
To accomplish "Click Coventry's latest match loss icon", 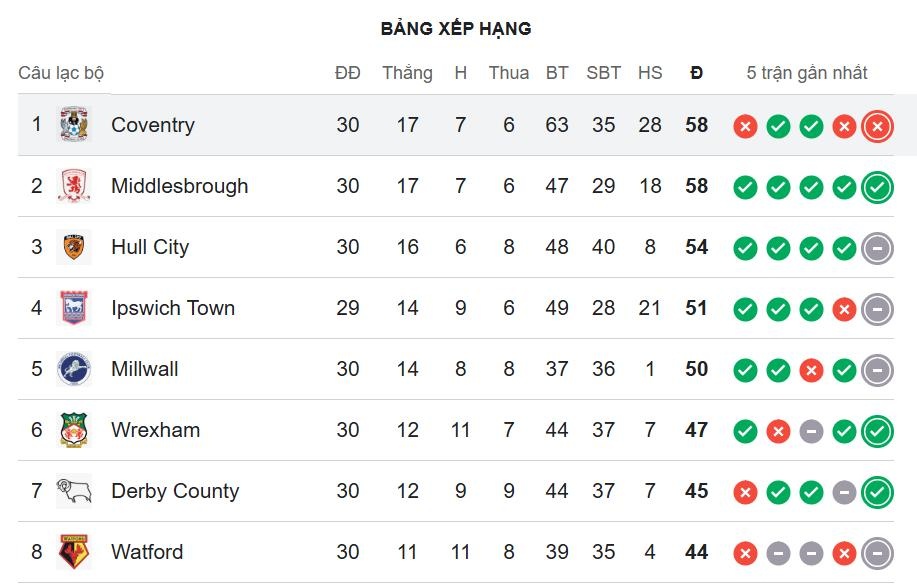I will click(877, 126).
